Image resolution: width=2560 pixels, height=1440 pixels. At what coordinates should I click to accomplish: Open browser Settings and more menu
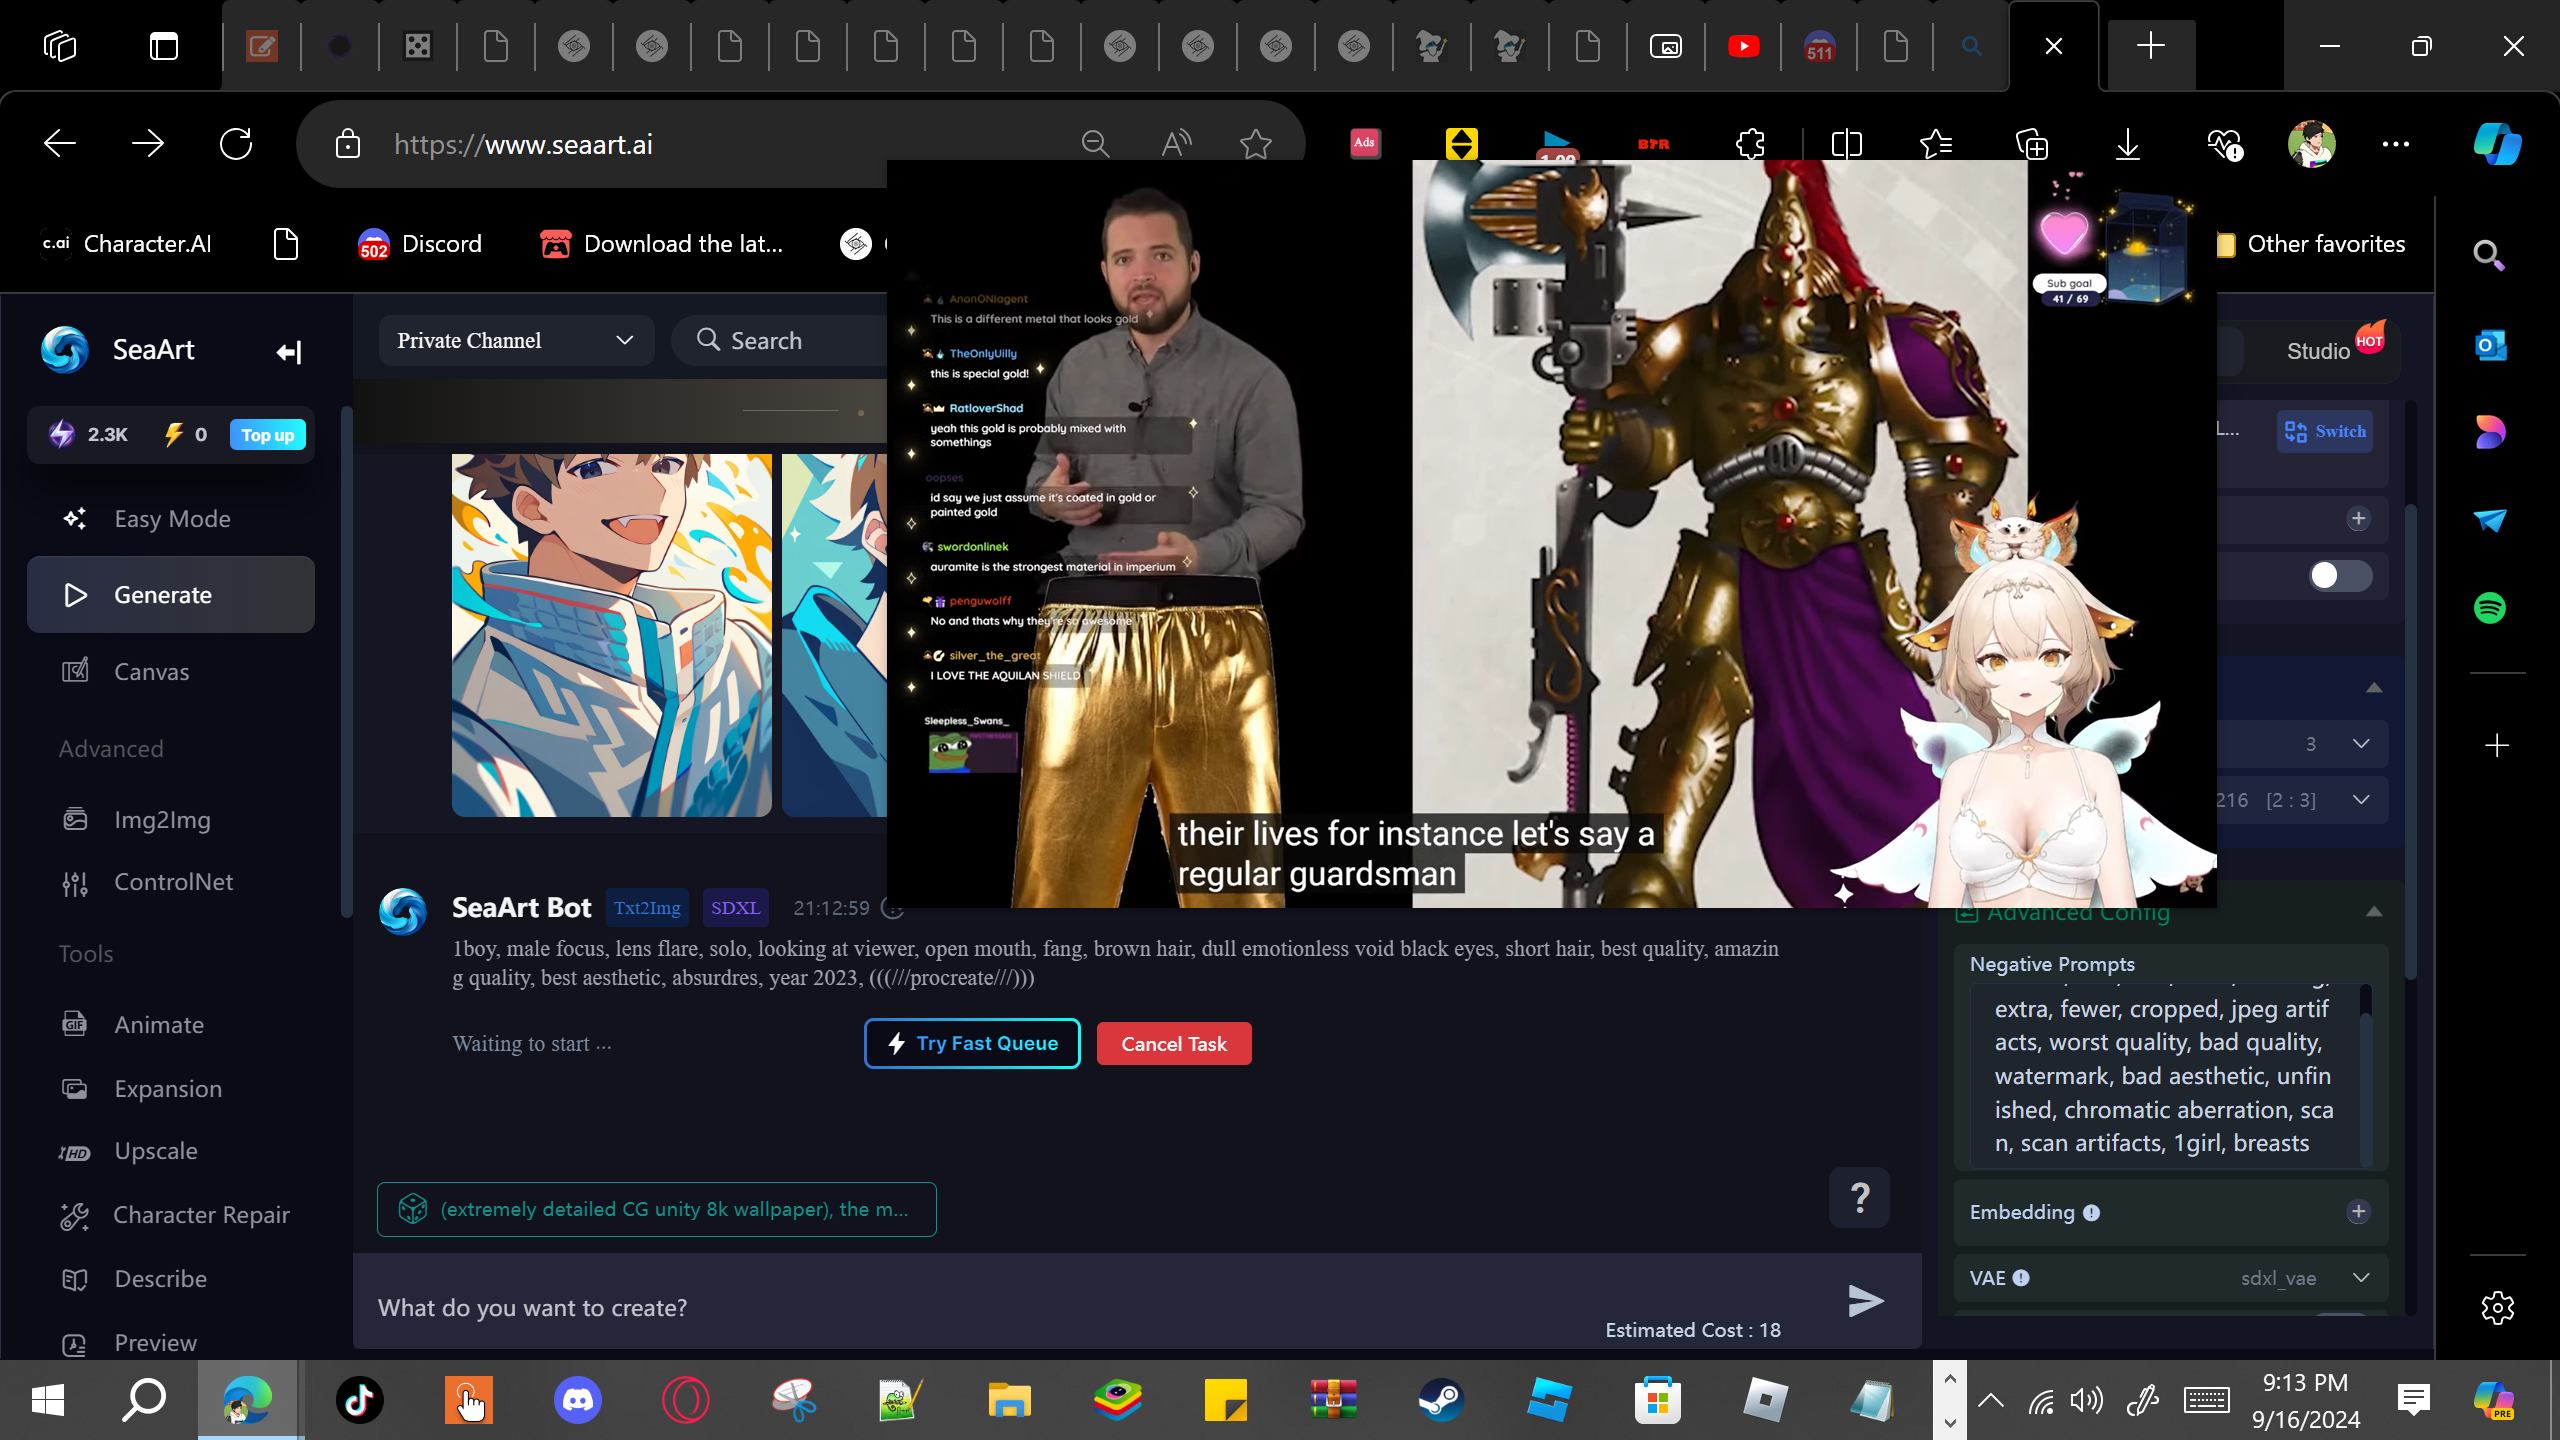pos(2396,144)
